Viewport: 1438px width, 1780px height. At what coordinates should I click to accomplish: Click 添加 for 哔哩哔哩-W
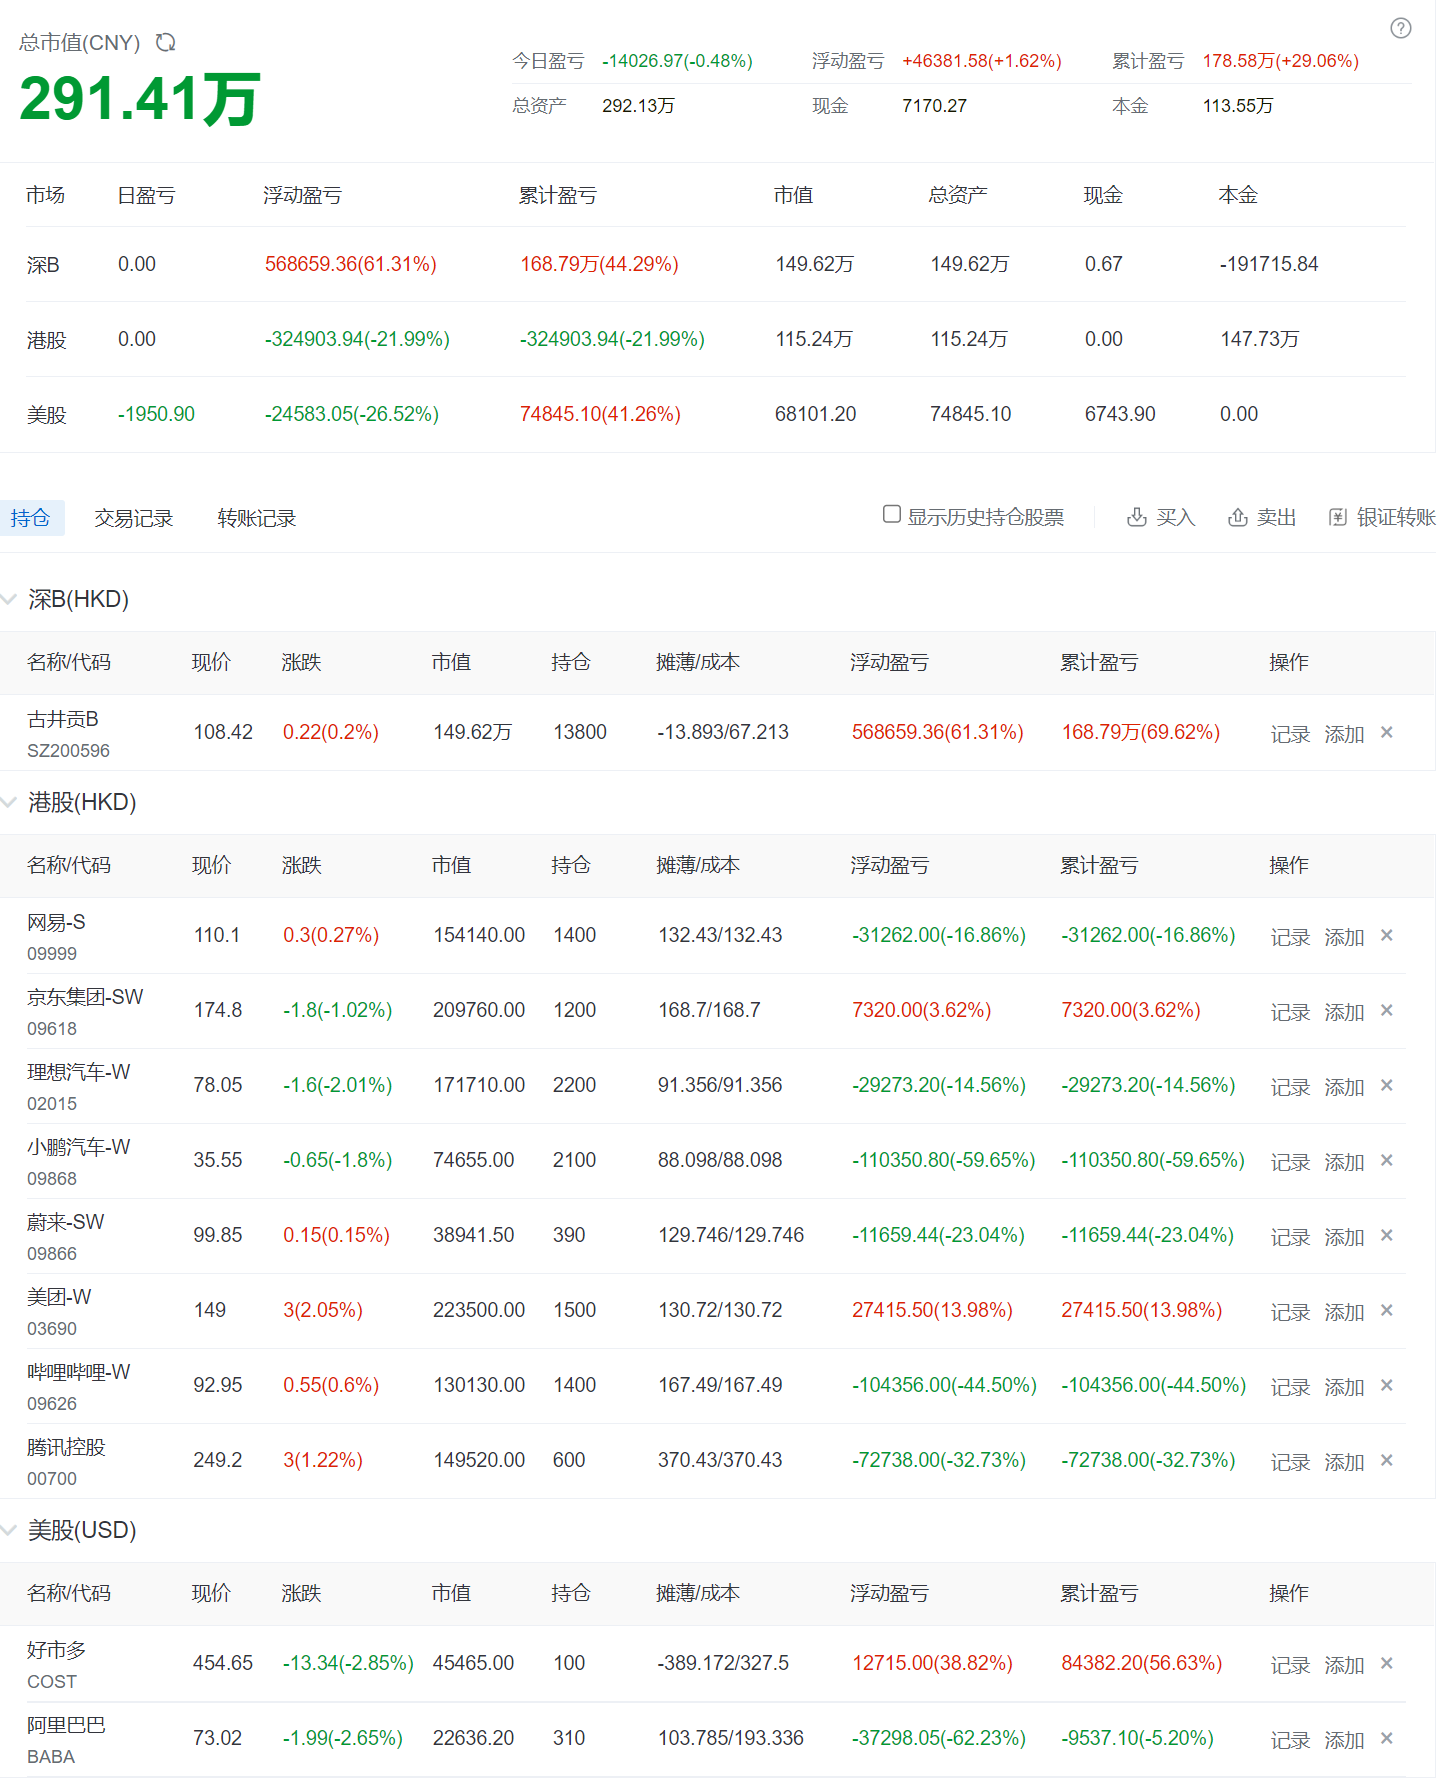point(1344,1387)
